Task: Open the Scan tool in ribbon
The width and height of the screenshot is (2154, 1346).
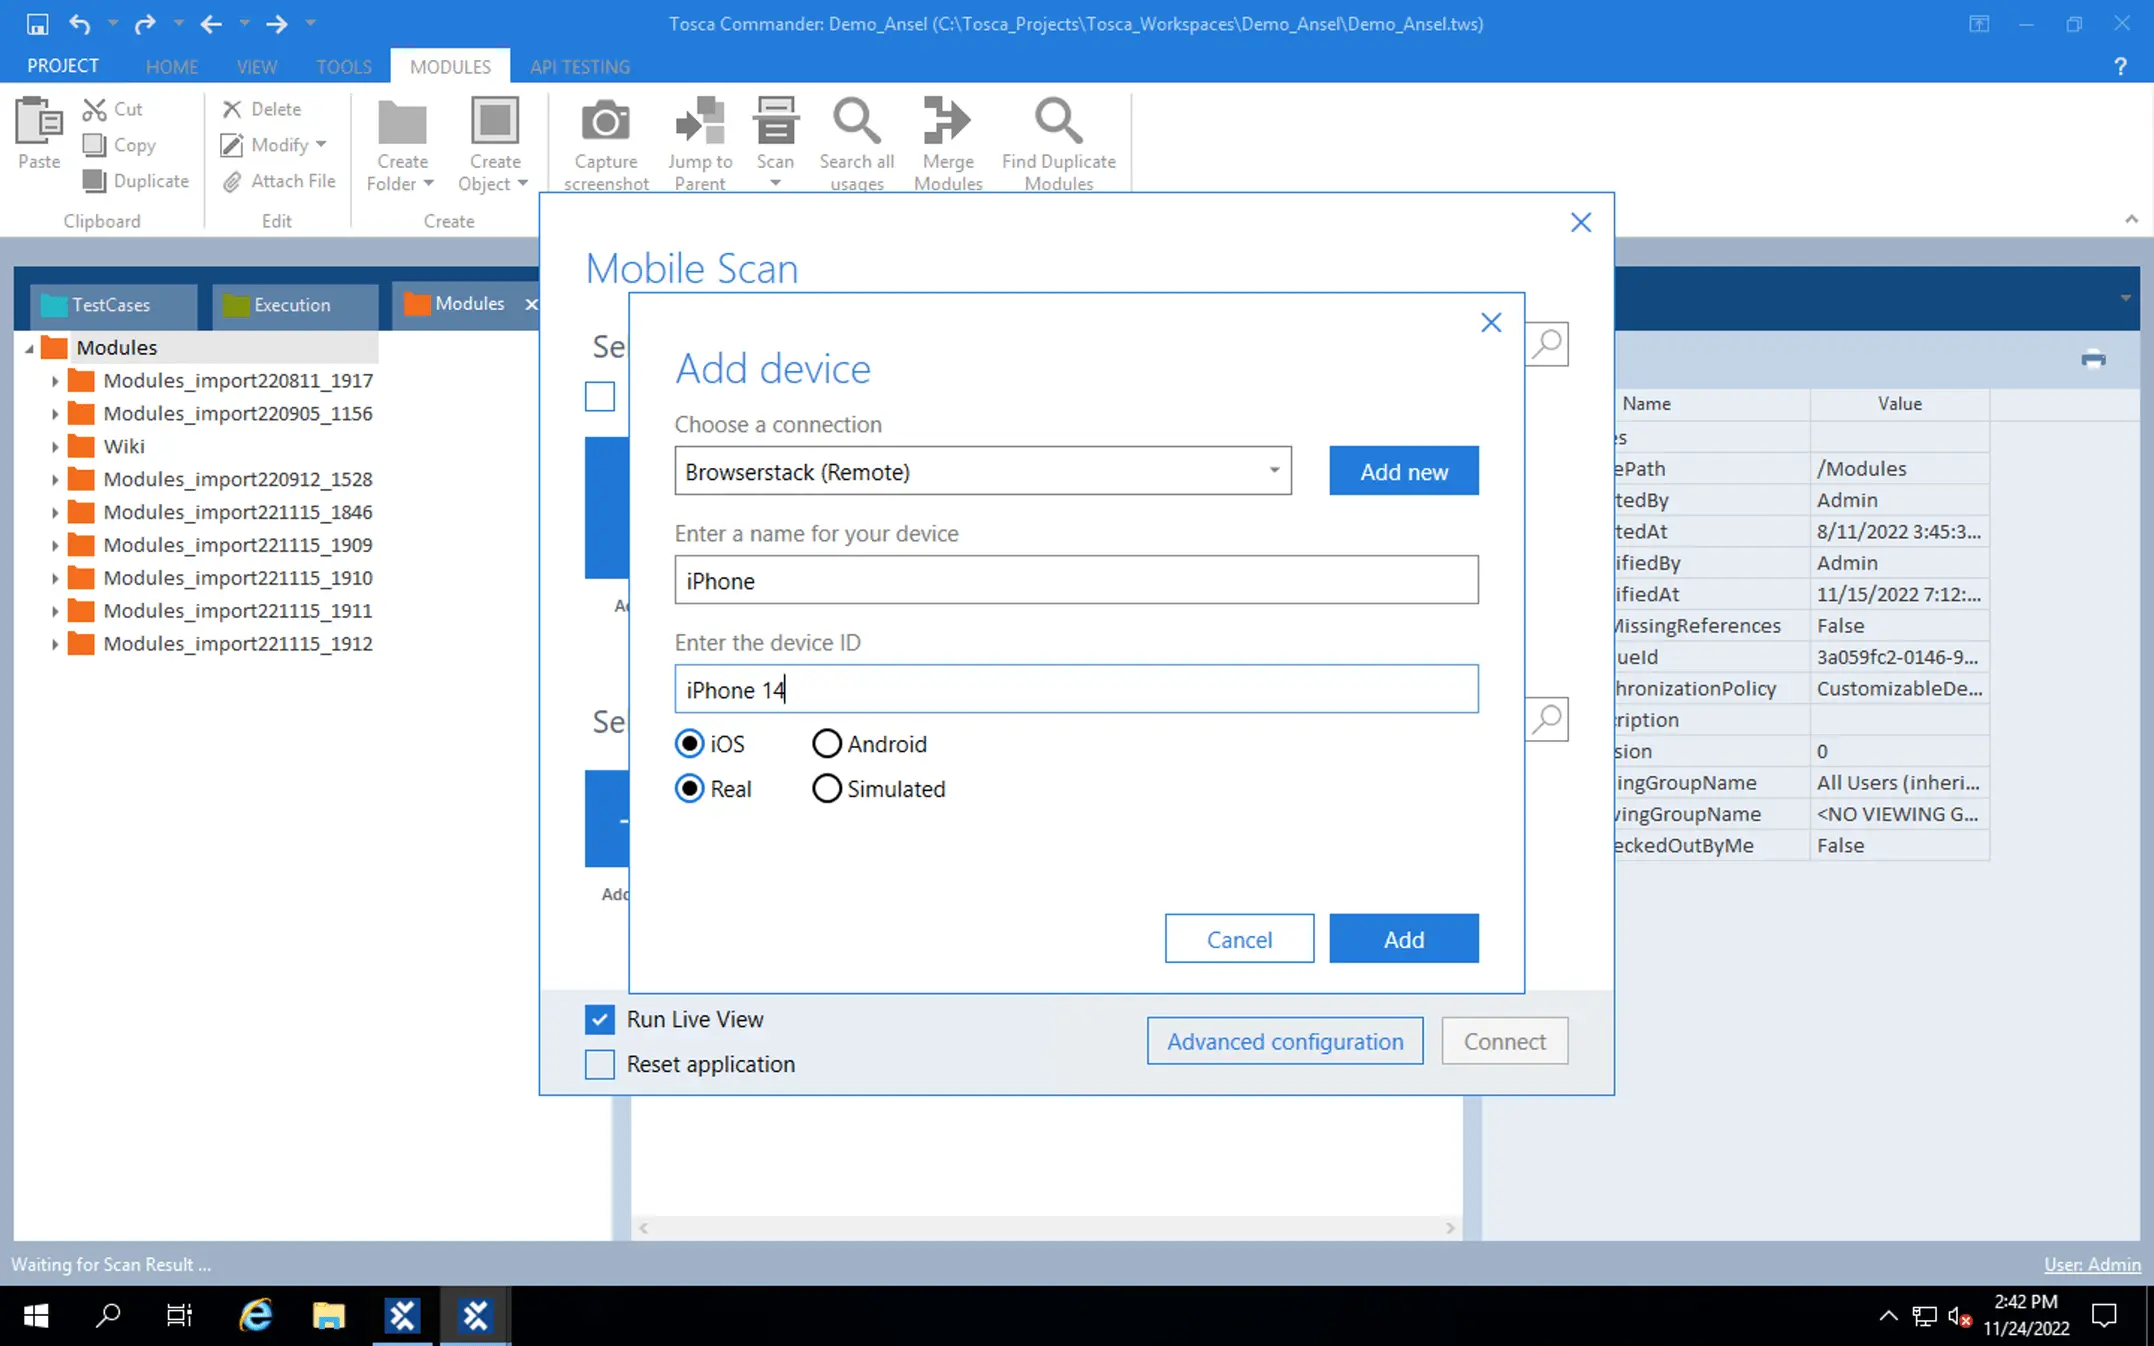Action: coord(775,122)
